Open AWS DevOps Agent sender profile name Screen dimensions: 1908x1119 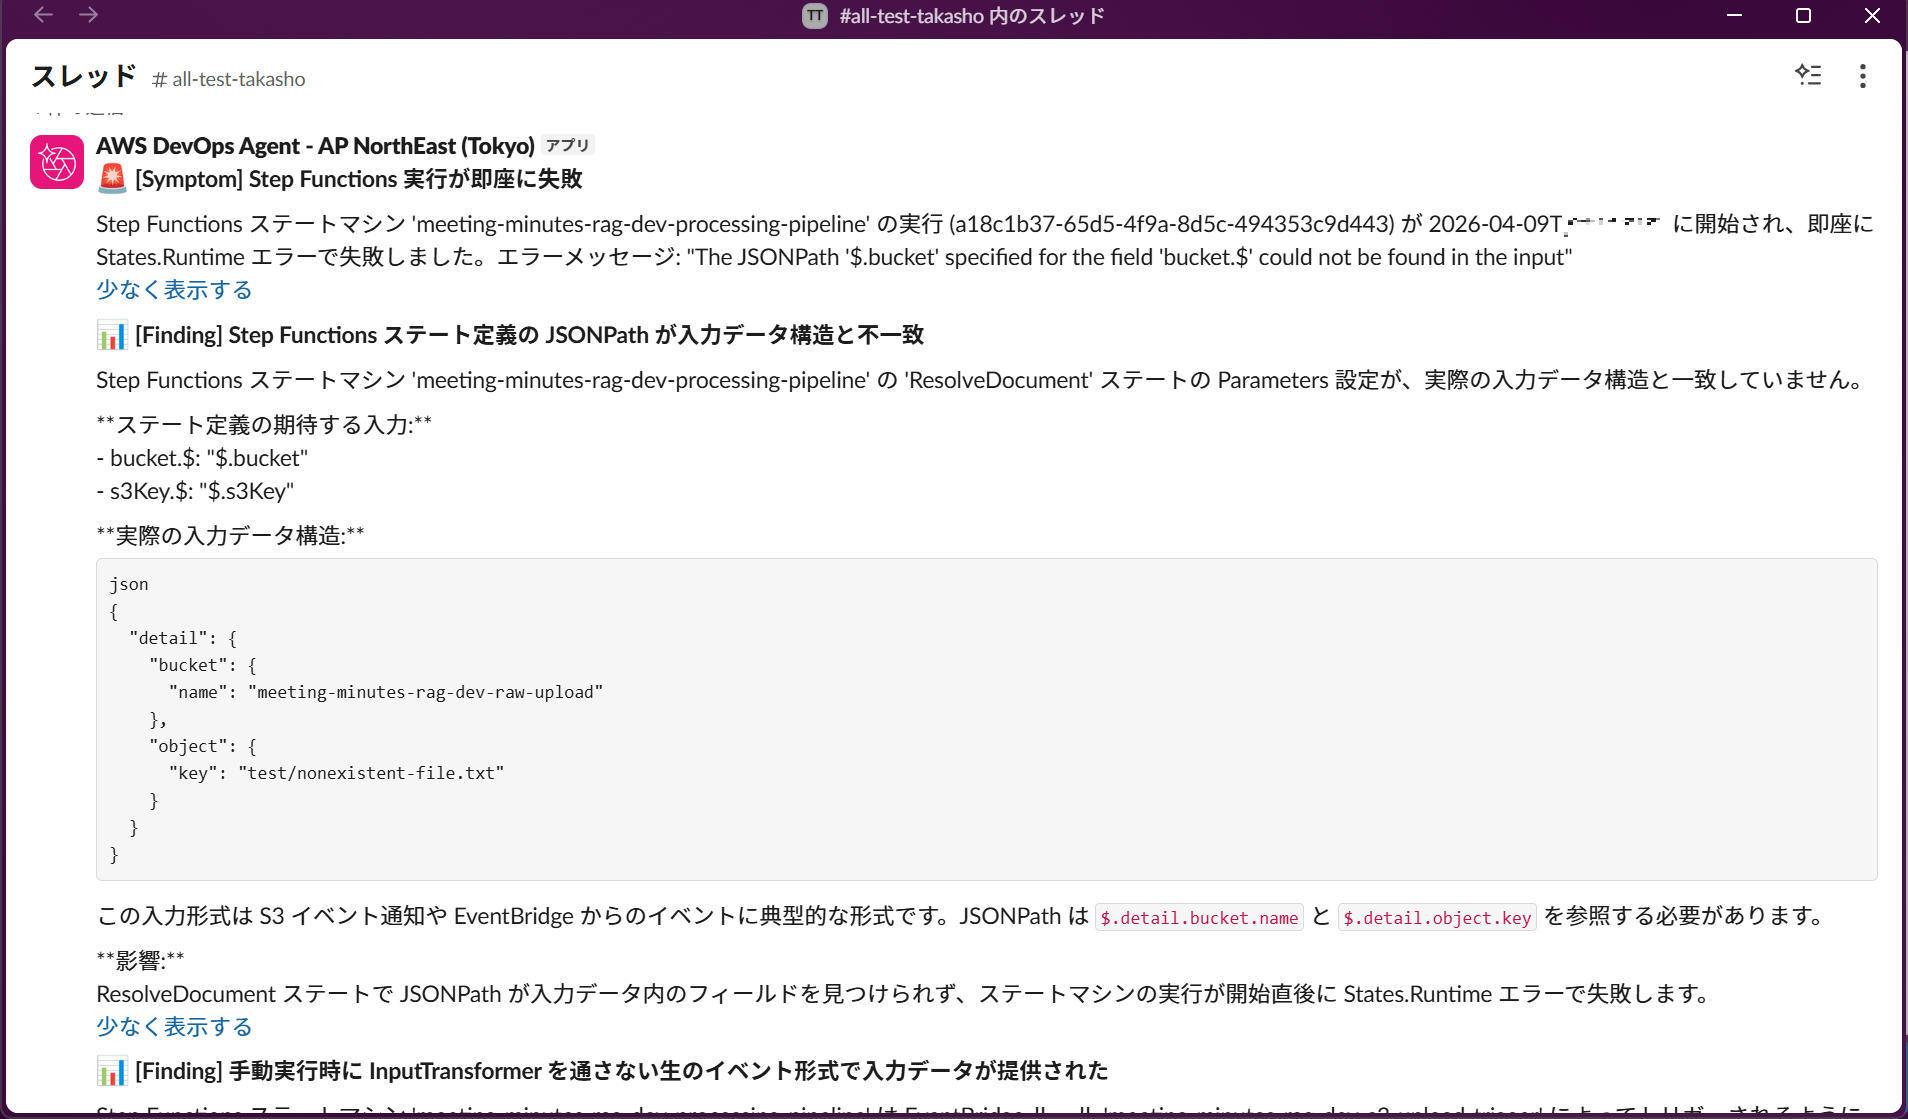[315, 146]
